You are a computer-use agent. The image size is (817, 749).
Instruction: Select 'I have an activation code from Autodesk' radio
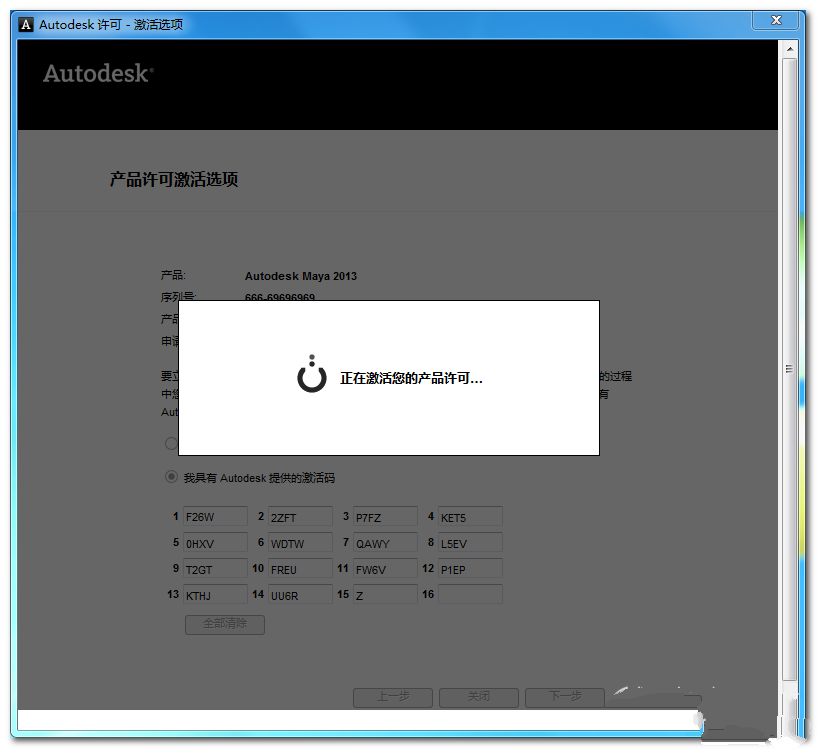coord(171,477)
